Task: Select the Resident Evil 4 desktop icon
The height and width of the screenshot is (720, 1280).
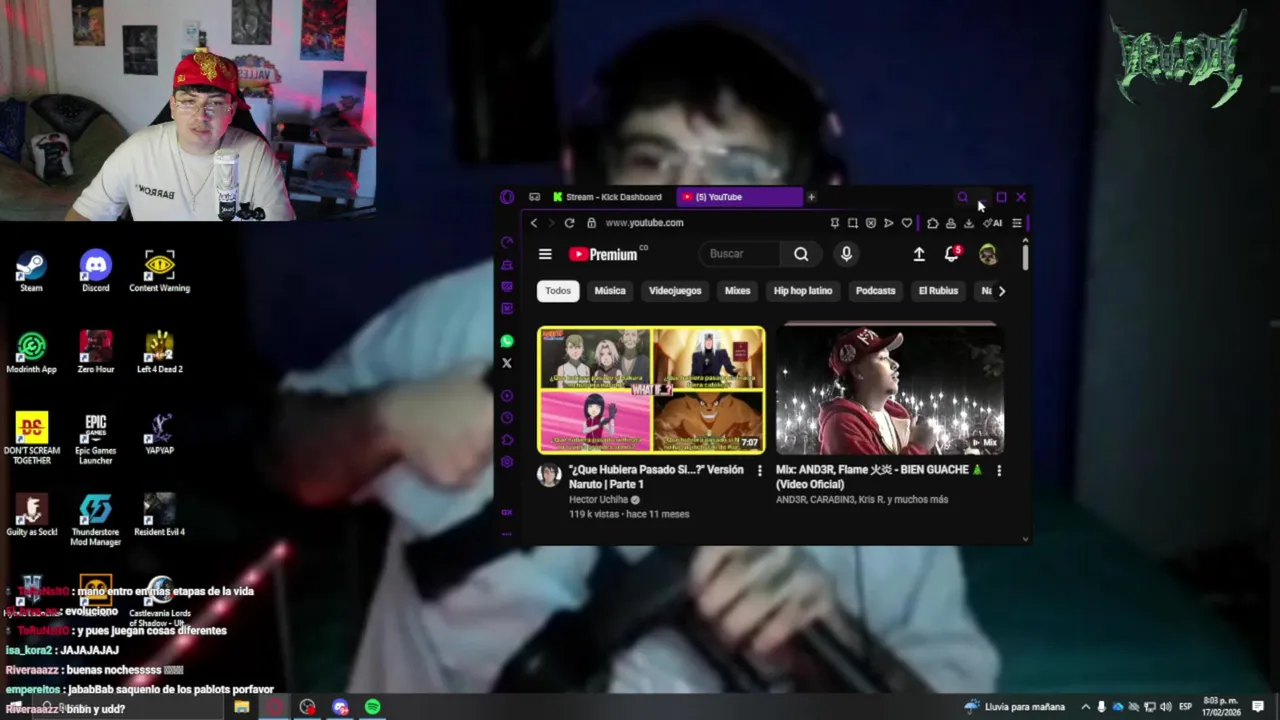Action: 159,515
